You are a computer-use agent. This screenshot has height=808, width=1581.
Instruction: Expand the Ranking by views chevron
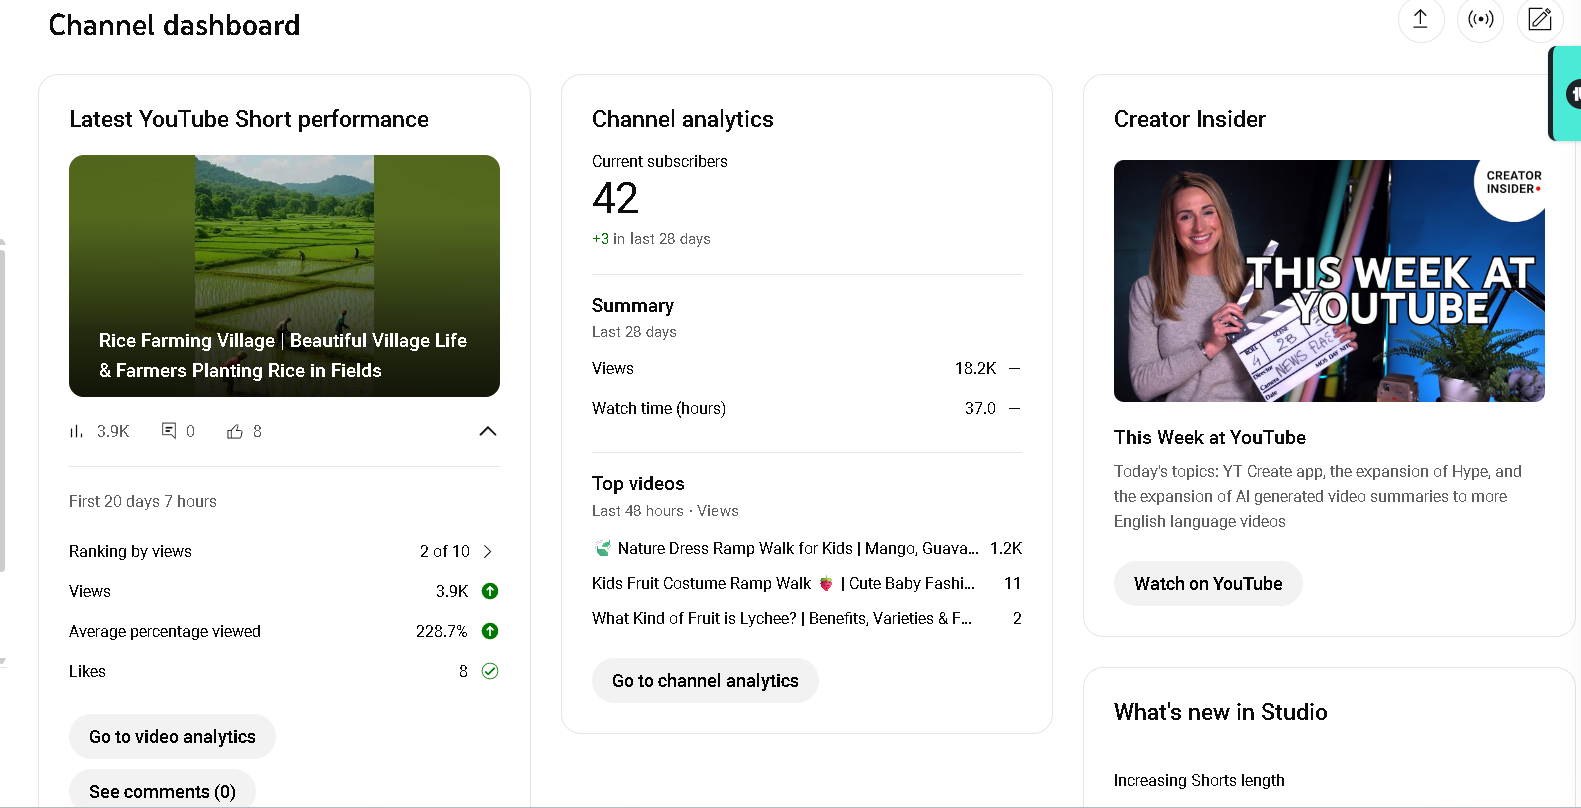pyautogui.click(x=488, y=551)
